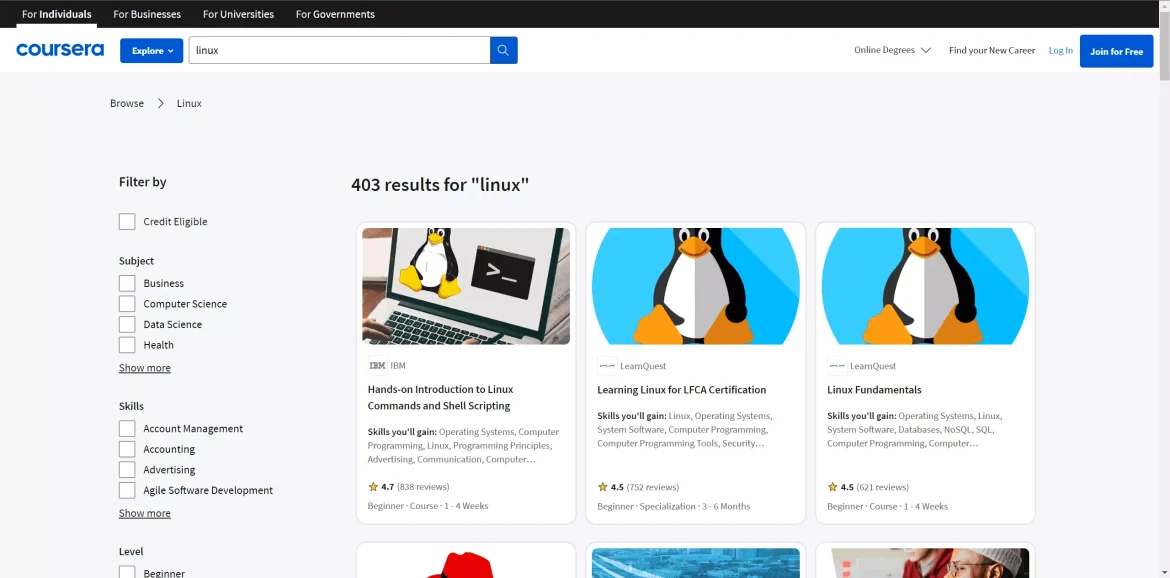Screen dimensions: 1170x578
Task: Expand Show more under Skills
Action: 145,513
